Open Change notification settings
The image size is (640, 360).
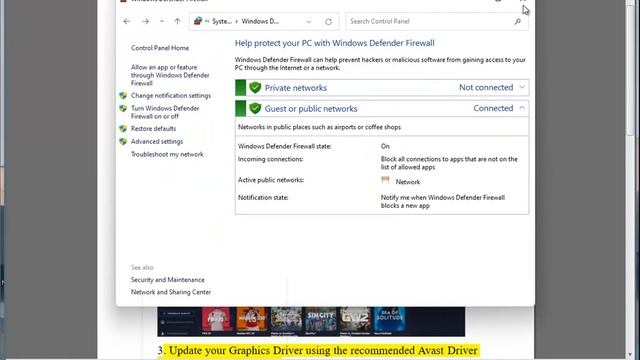tap(171, 96)
